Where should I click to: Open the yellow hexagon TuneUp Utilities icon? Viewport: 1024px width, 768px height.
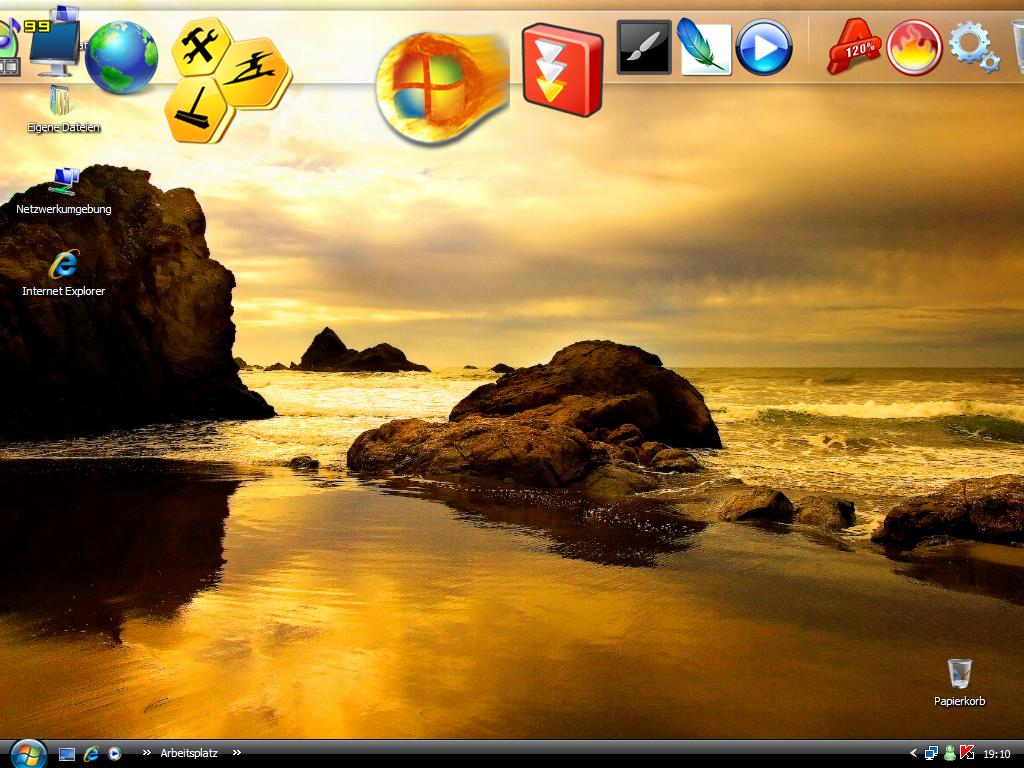pyautogui.click(x=227, y=80)
